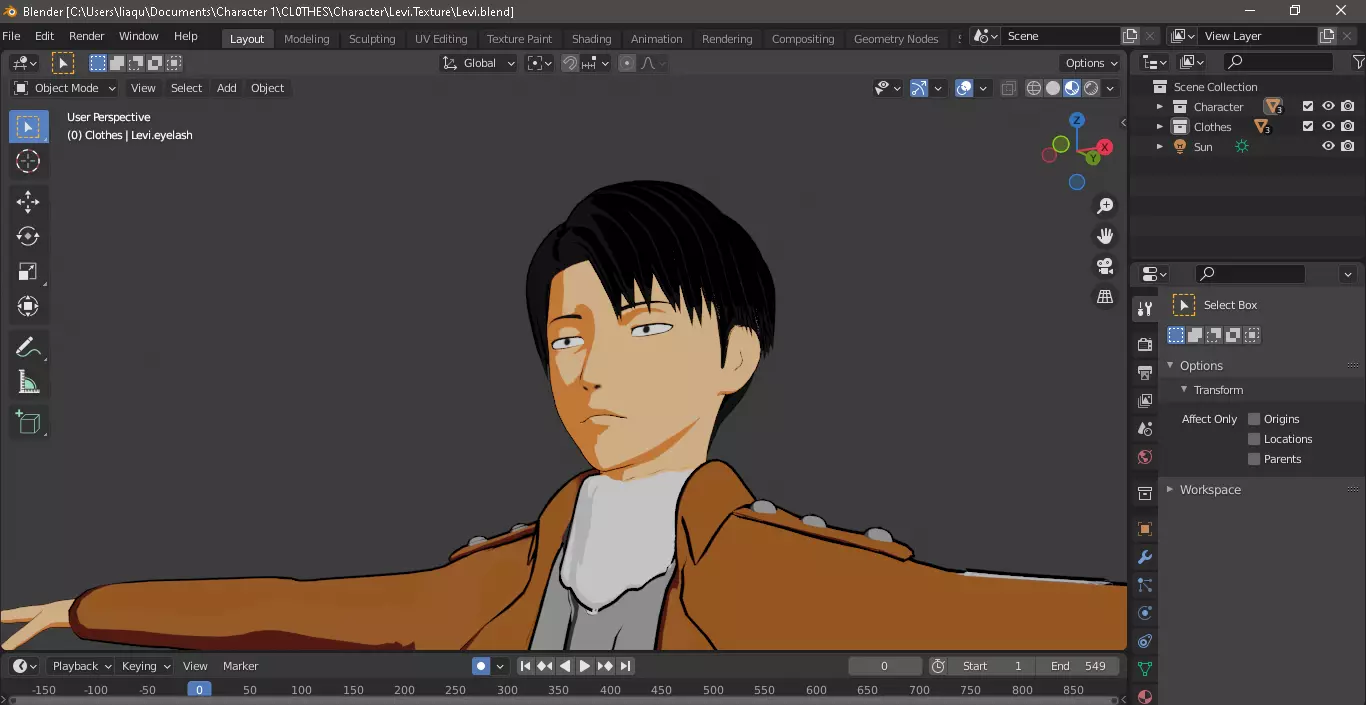
Task: Select the Add Cube tool
Action: click(x=28, y=423)
